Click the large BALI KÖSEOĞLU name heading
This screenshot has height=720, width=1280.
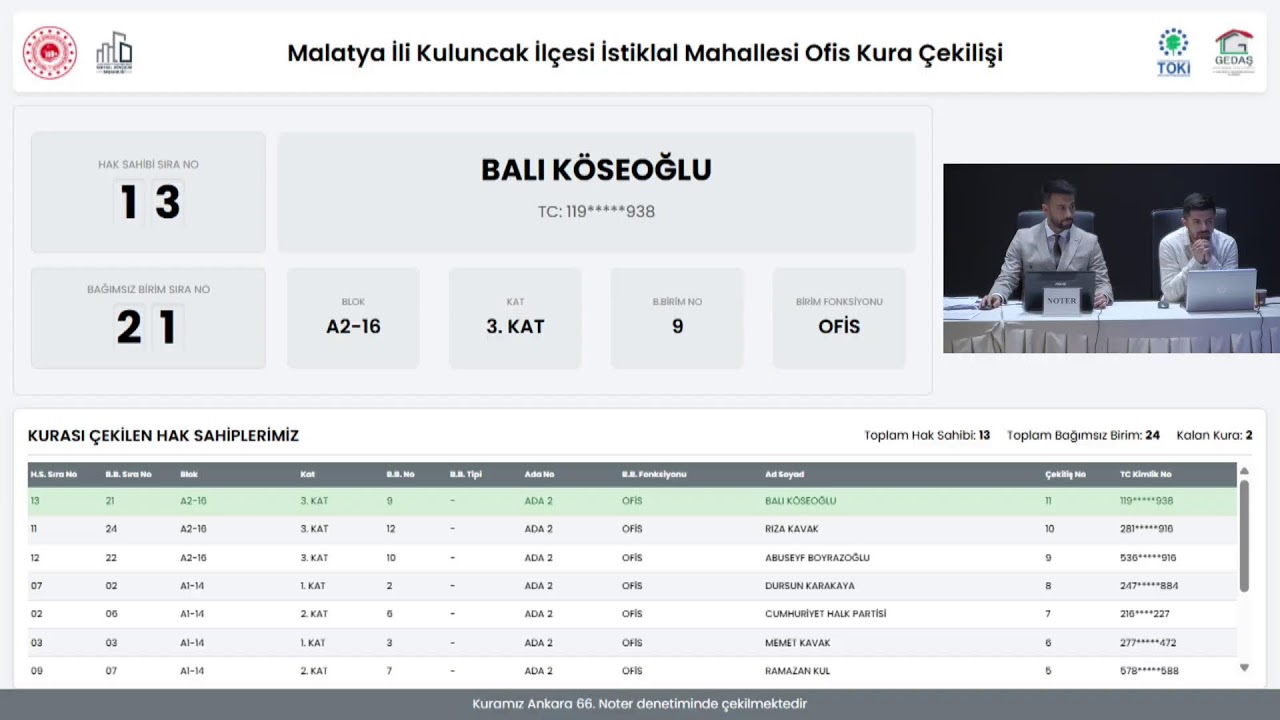click(596, 170)
